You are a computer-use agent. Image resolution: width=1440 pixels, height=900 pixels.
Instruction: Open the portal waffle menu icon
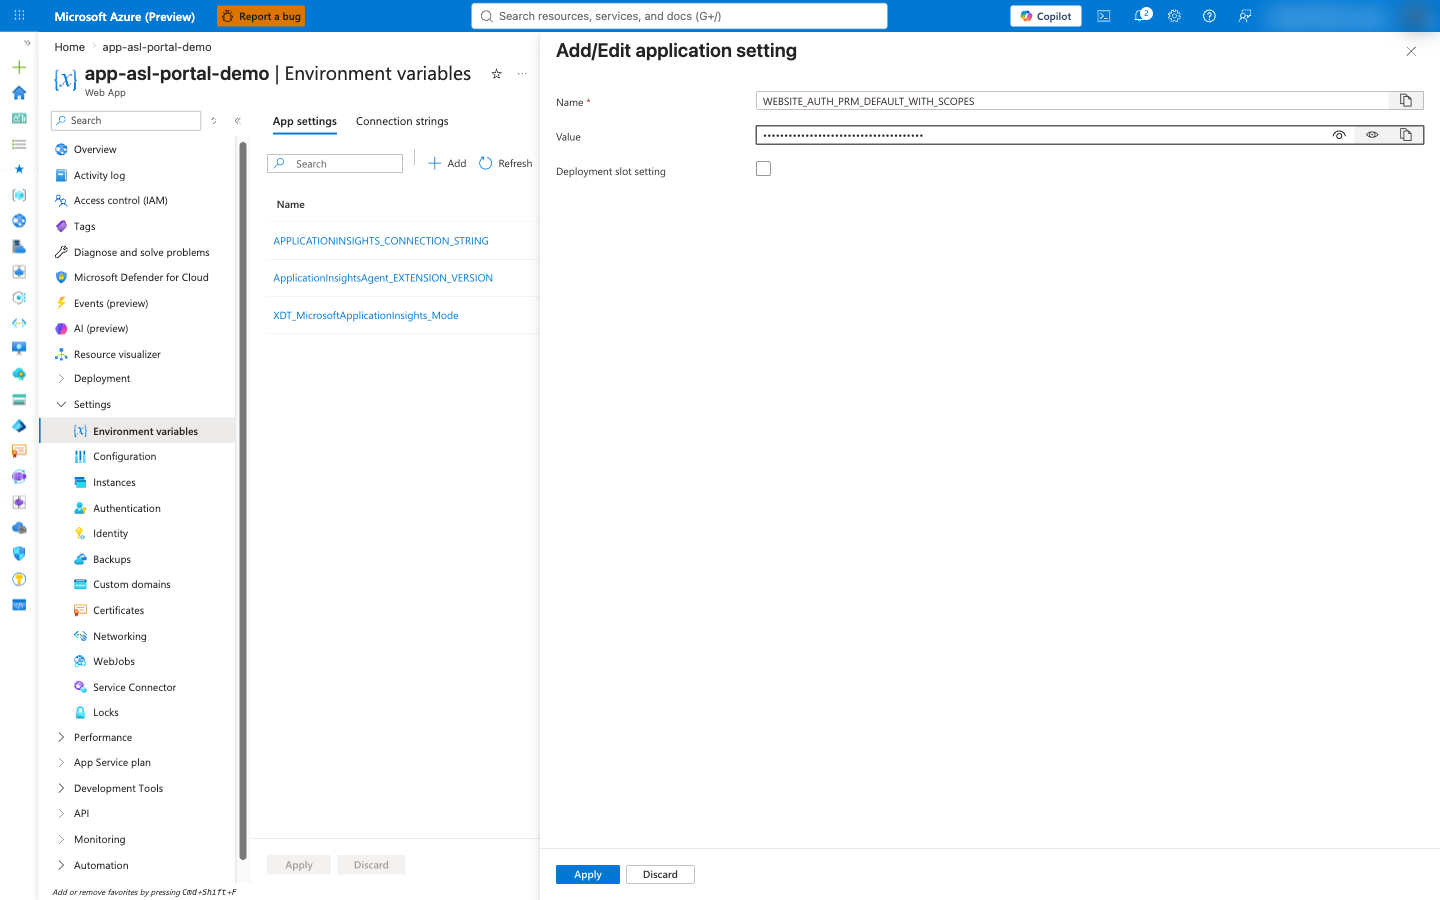tap(19, 16)
